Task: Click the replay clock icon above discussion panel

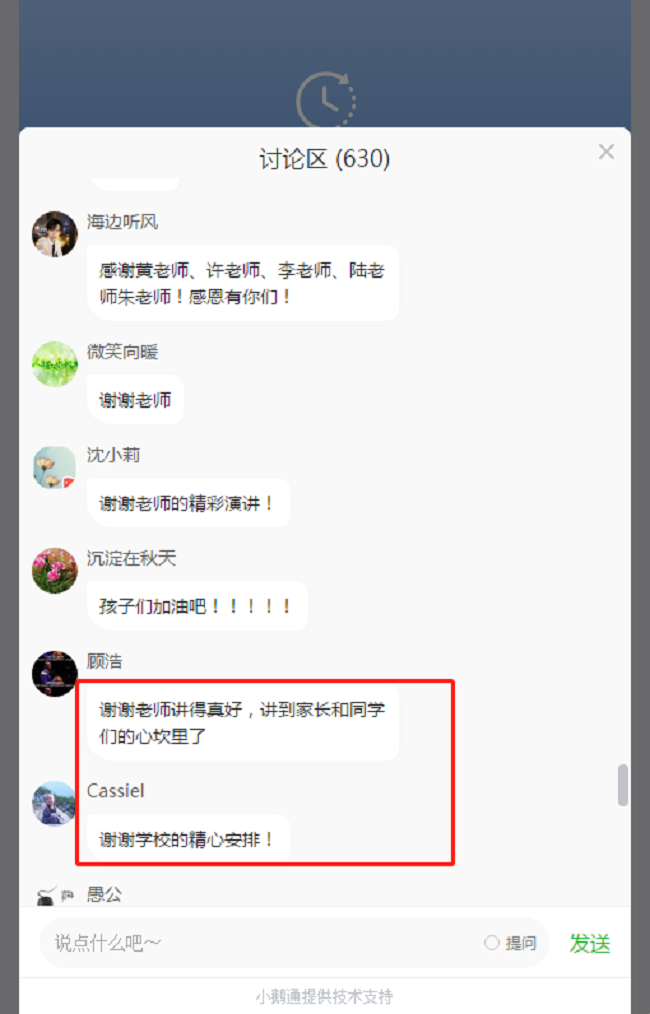Action: coord(326,100)
